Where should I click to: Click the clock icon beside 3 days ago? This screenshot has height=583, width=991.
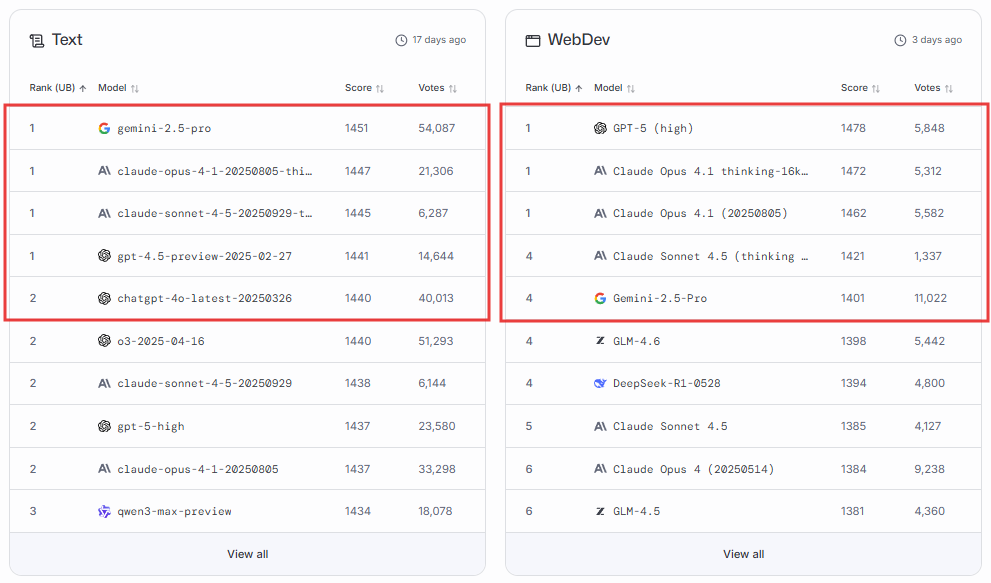pos(900,40)
